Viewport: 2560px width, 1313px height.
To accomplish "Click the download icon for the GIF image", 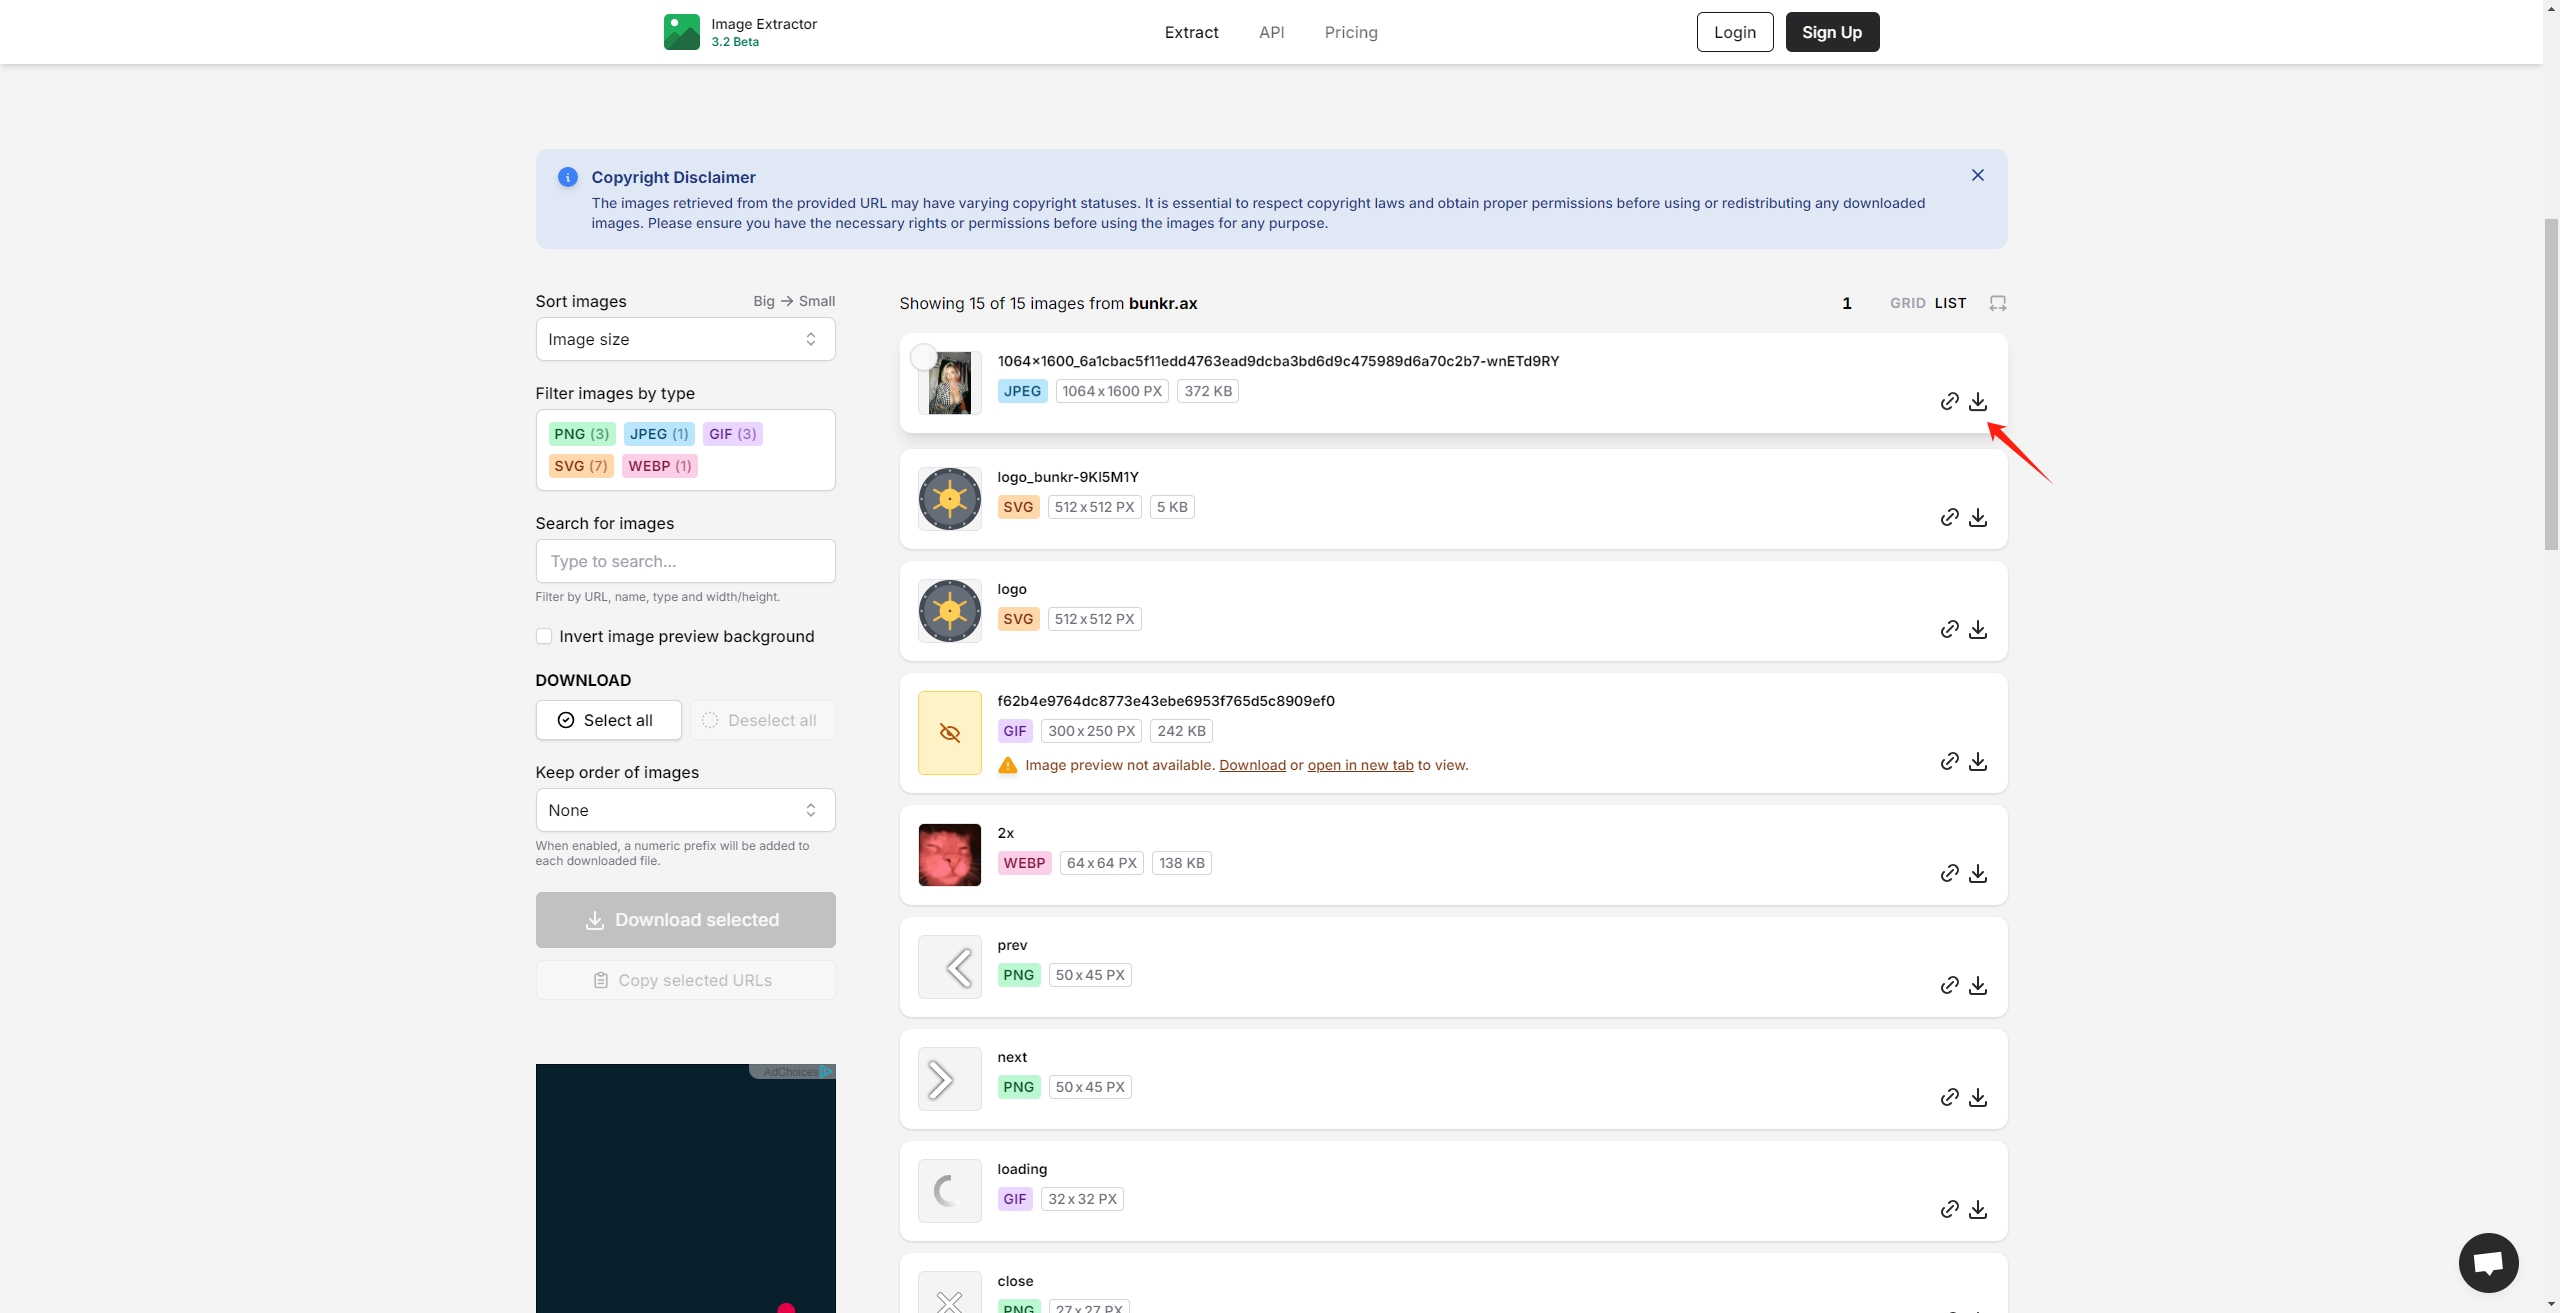I will pos(1977,762).
